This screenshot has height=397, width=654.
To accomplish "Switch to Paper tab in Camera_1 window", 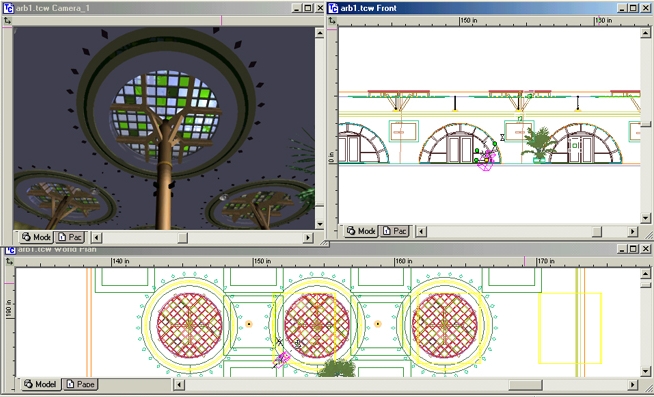I will click(70, 237).
